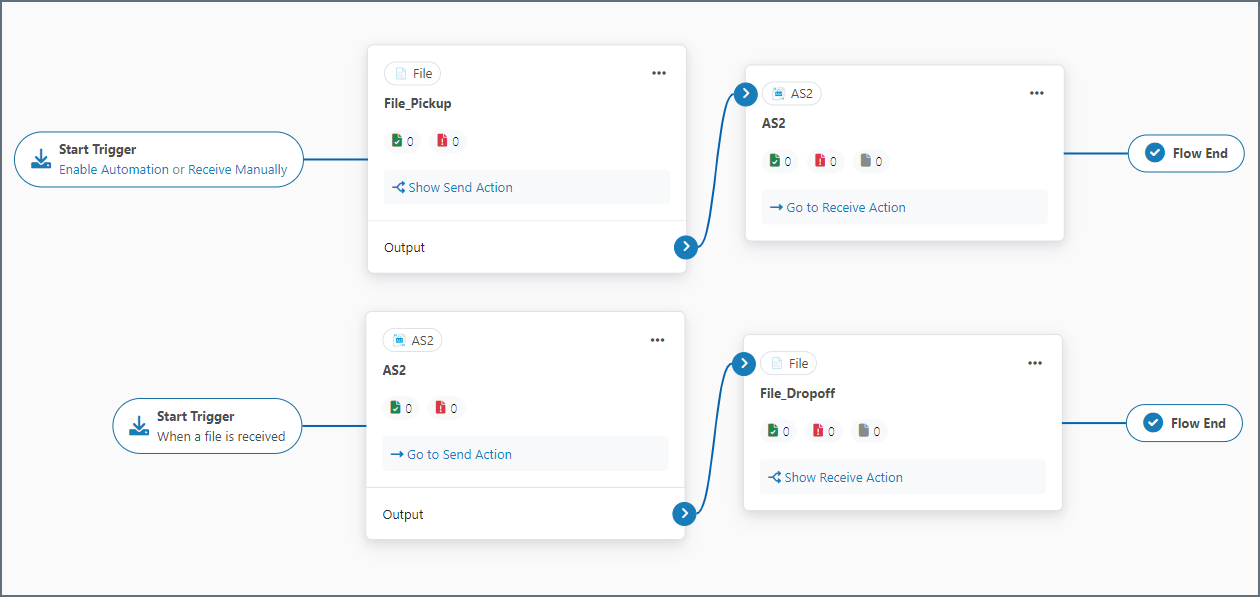Open the bottom-left AS2 node ellipsis menu

657,340
